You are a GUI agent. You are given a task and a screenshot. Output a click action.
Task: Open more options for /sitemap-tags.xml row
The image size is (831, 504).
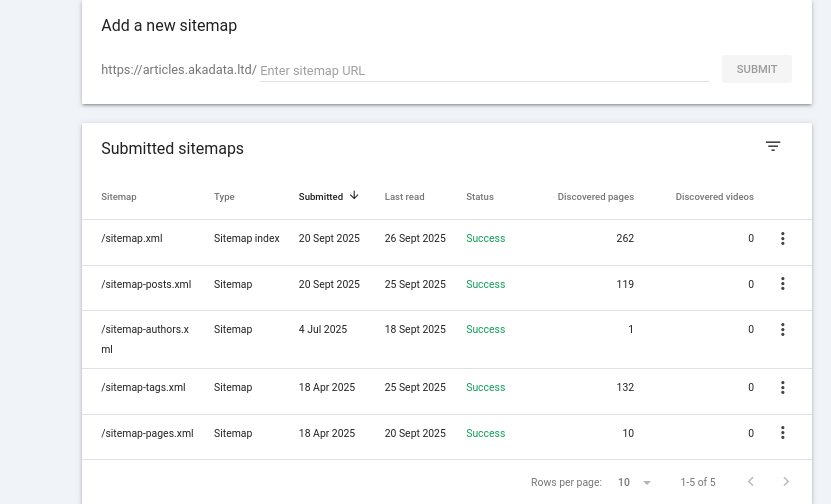pos(782,387)
